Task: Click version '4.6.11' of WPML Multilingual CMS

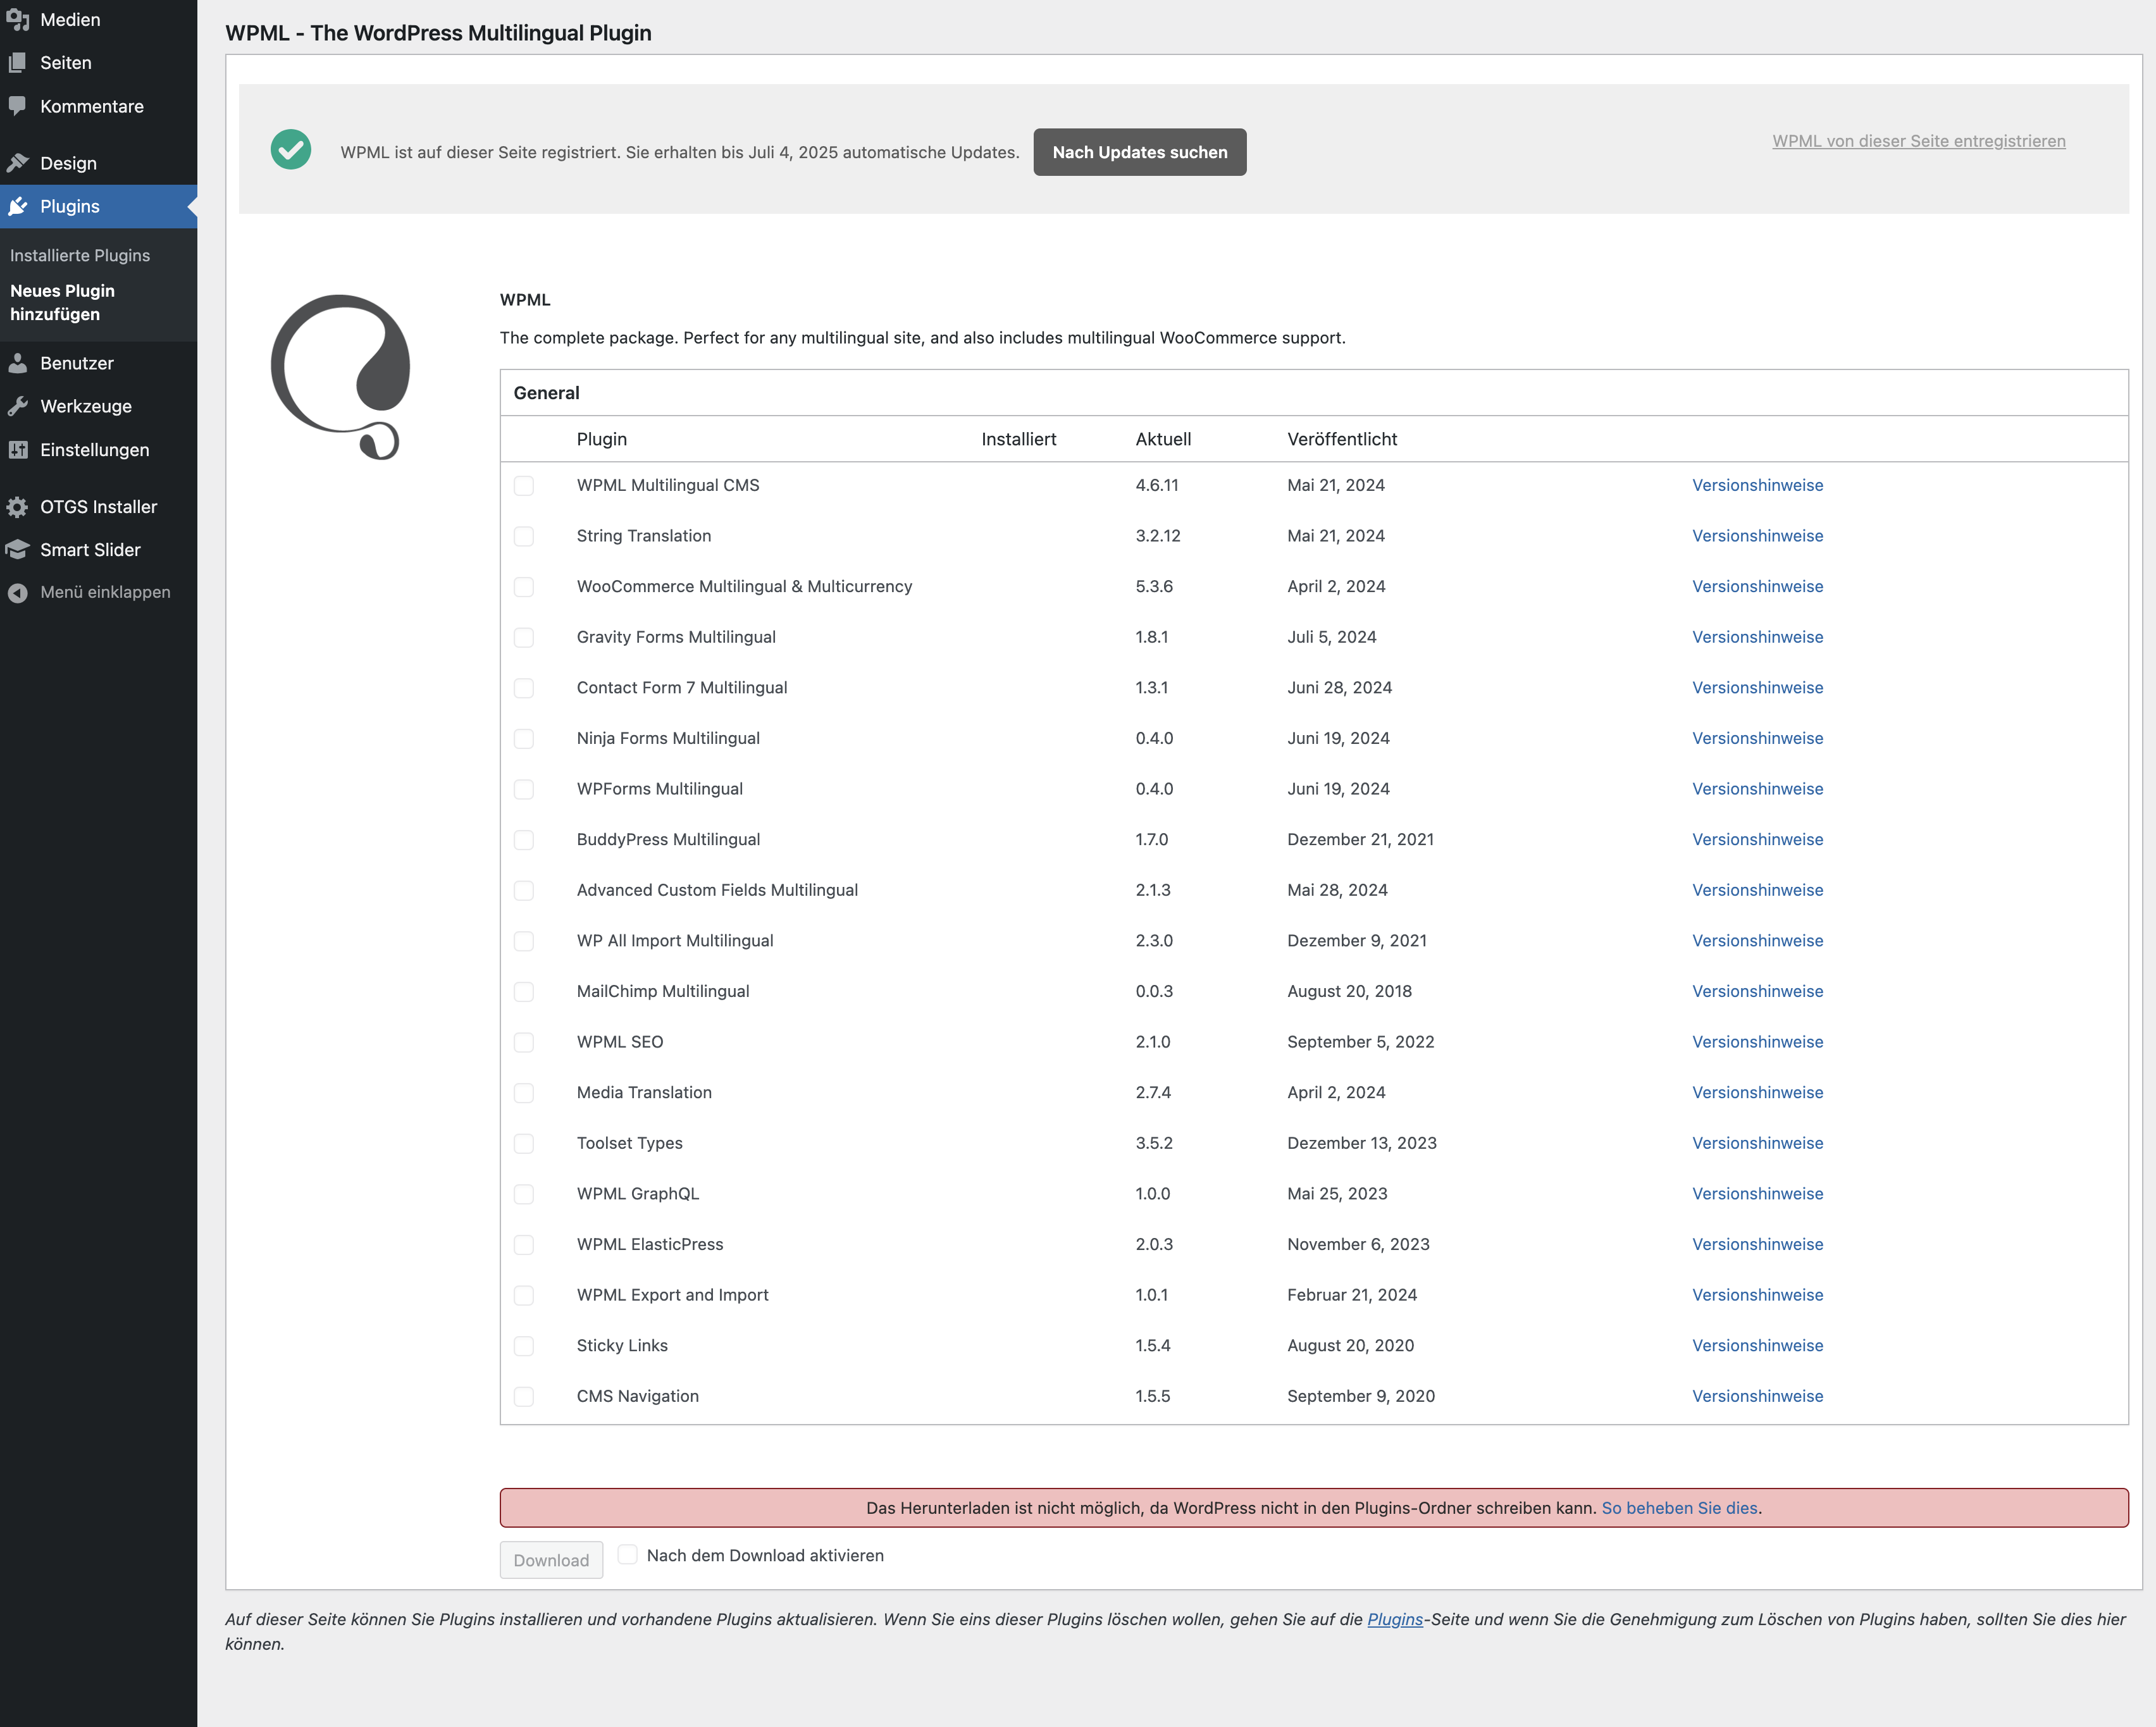Action: [1157, 485]
